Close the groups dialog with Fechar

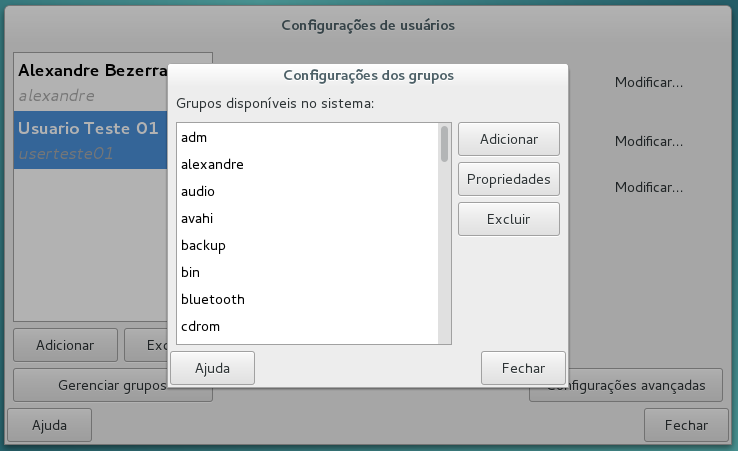tap(523, 368)
